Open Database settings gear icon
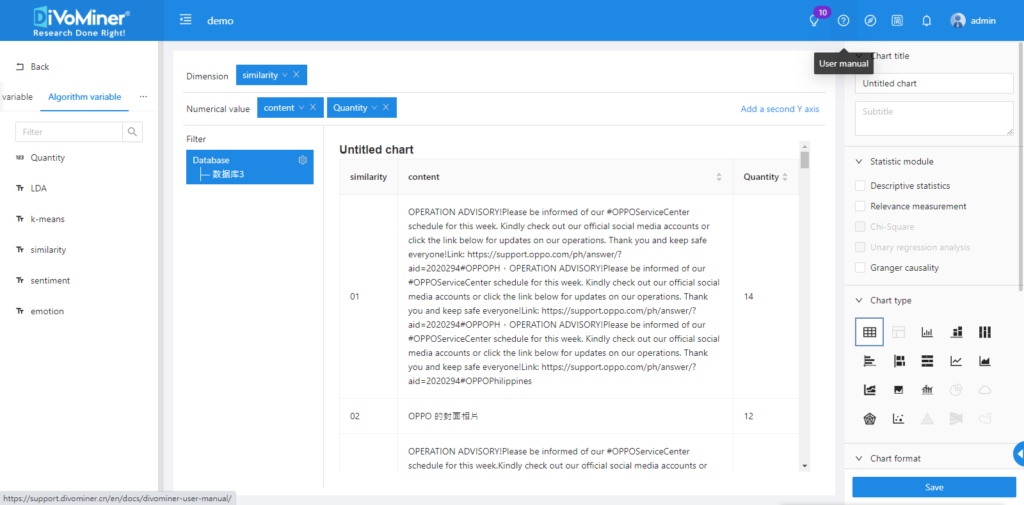This screenshot has height=505, width=1024. (x=303, y=160)
